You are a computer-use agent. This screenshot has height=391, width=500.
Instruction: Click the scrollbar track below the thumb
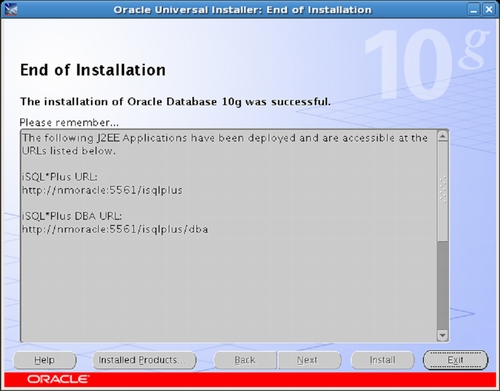442,285
